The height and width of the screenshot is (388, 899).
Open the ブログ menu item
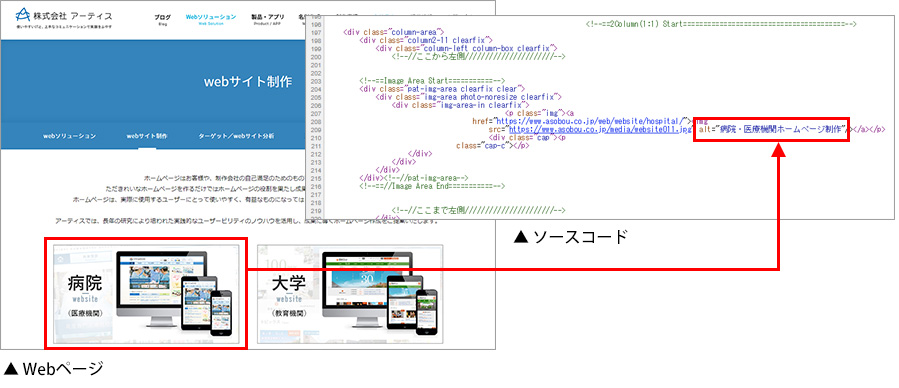tap(162, 19)
